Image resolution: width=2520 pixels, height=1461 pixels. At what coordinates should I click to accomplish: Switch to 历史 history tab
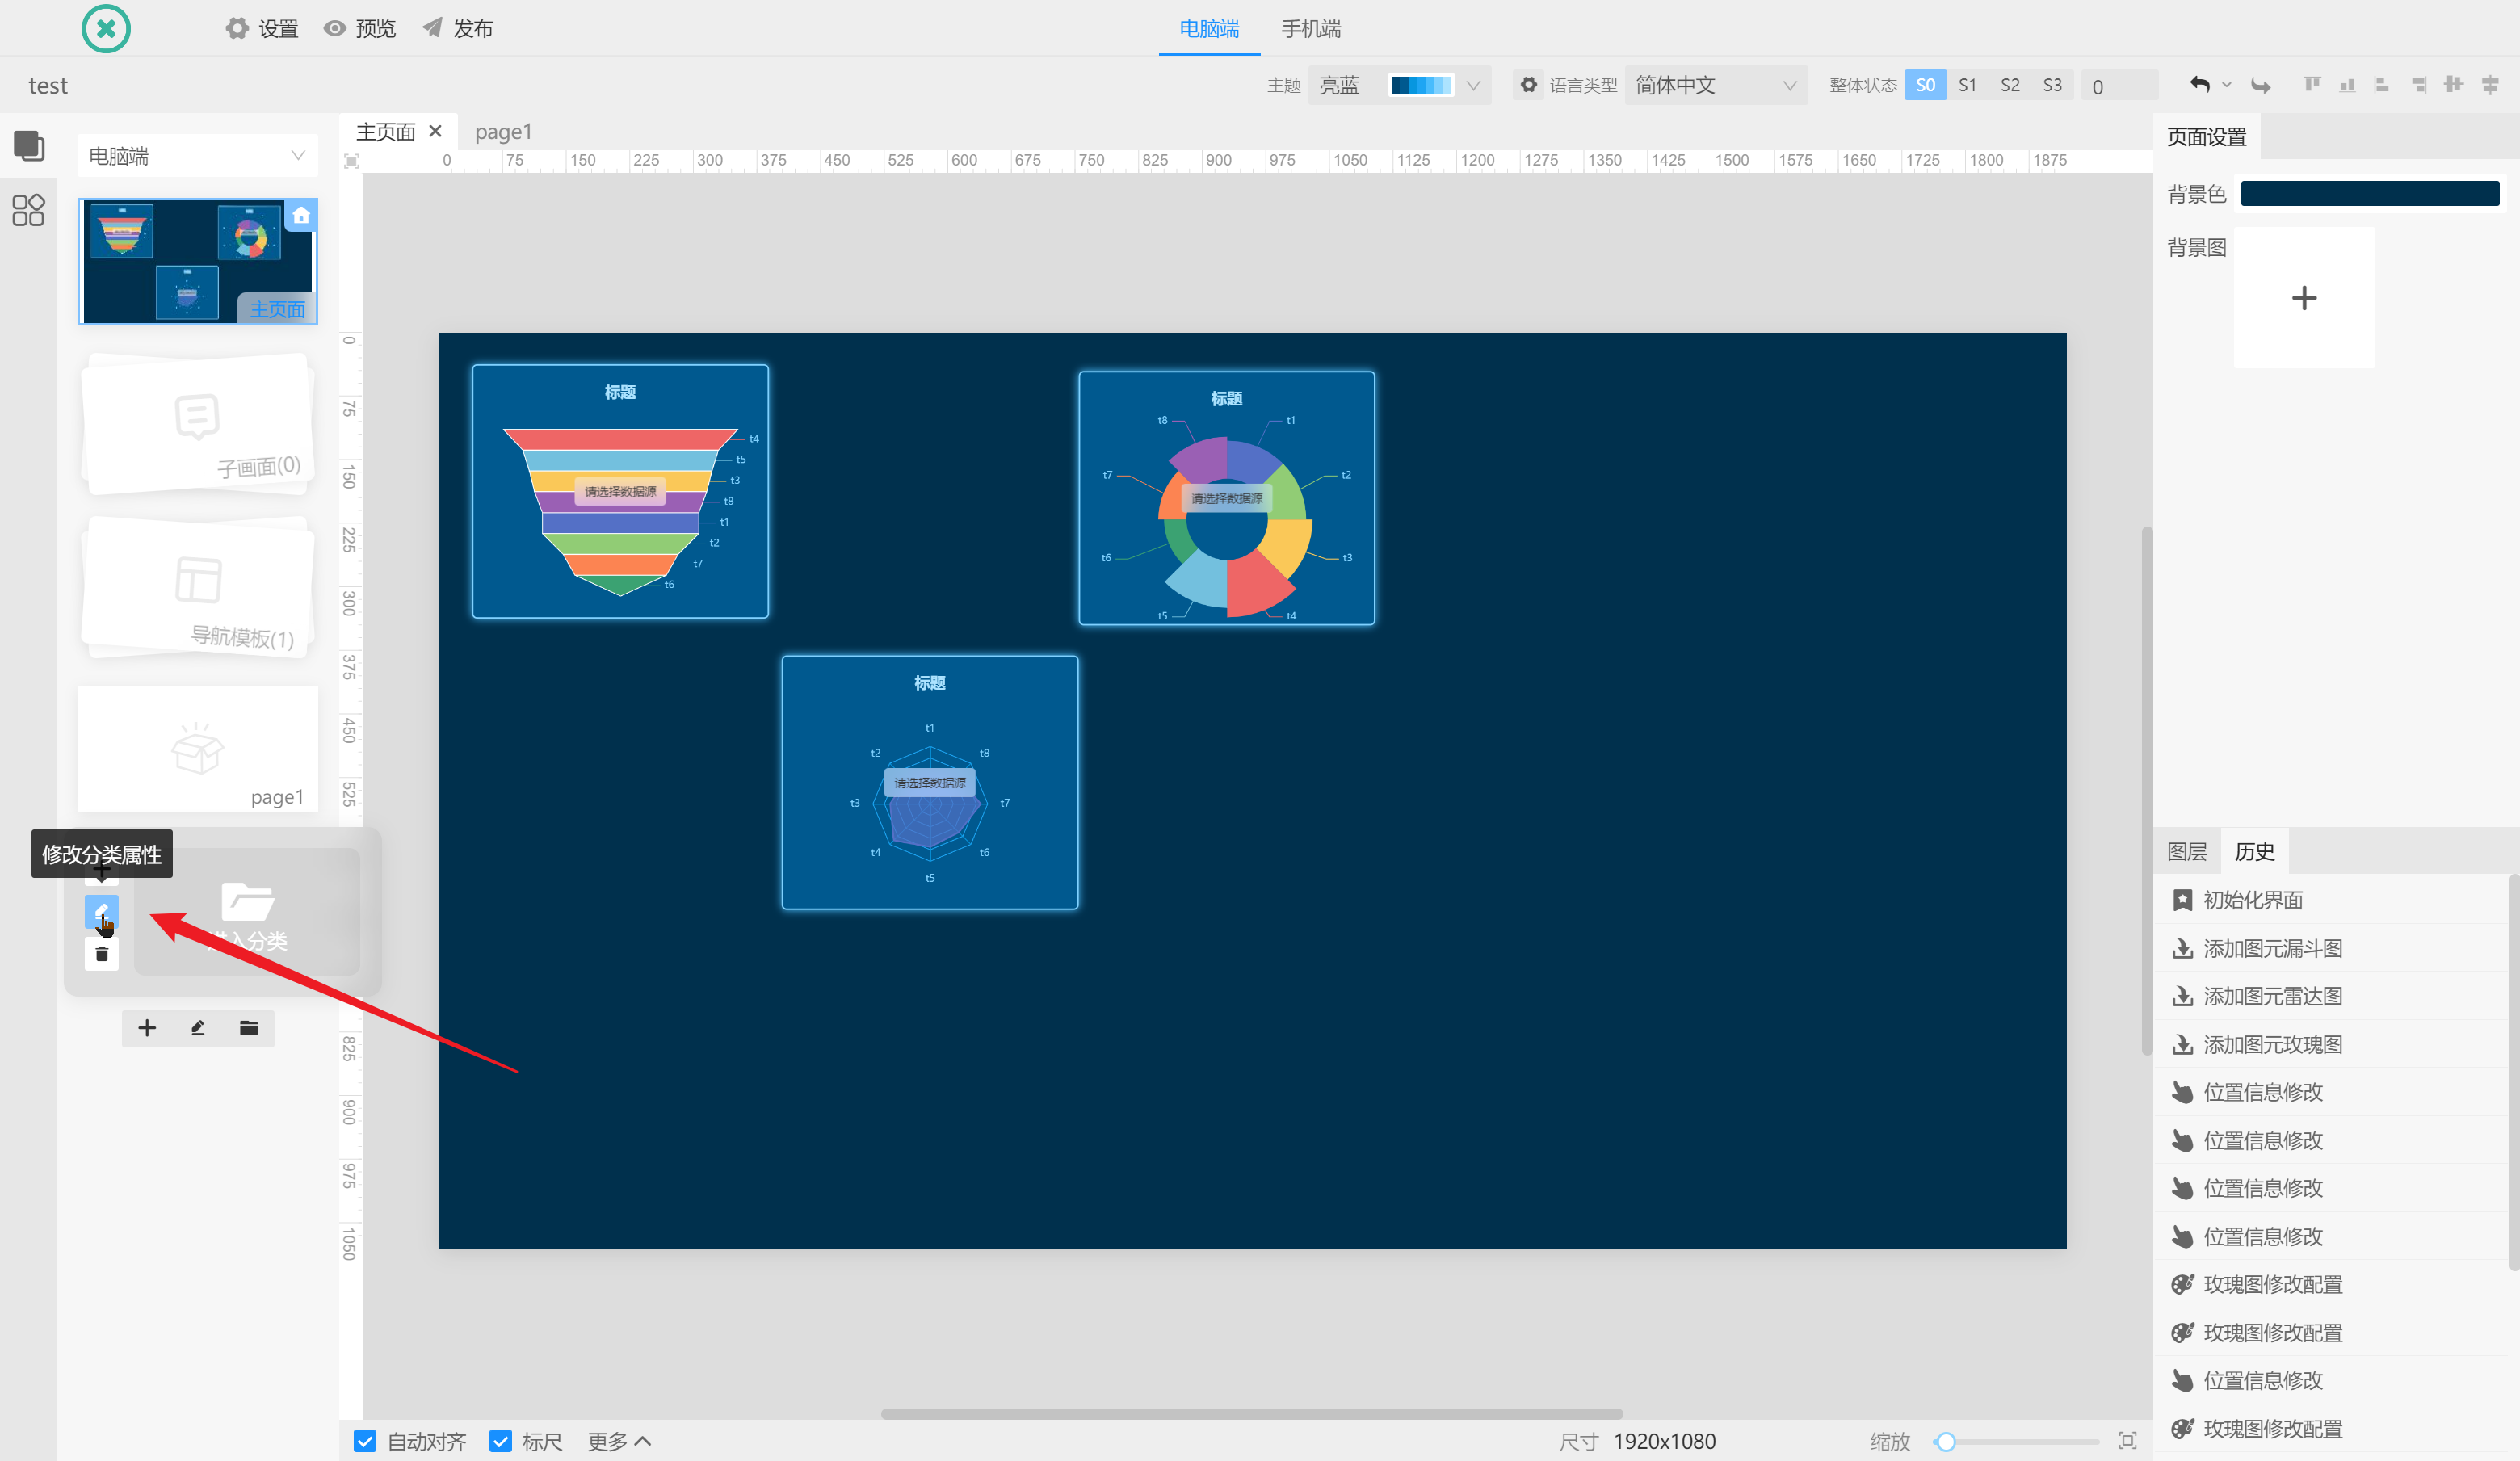tap(2254, 851)
